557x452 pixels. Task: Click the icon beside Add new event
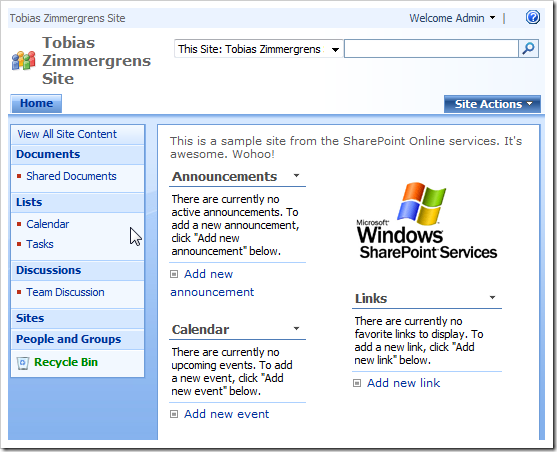point(174,414)
